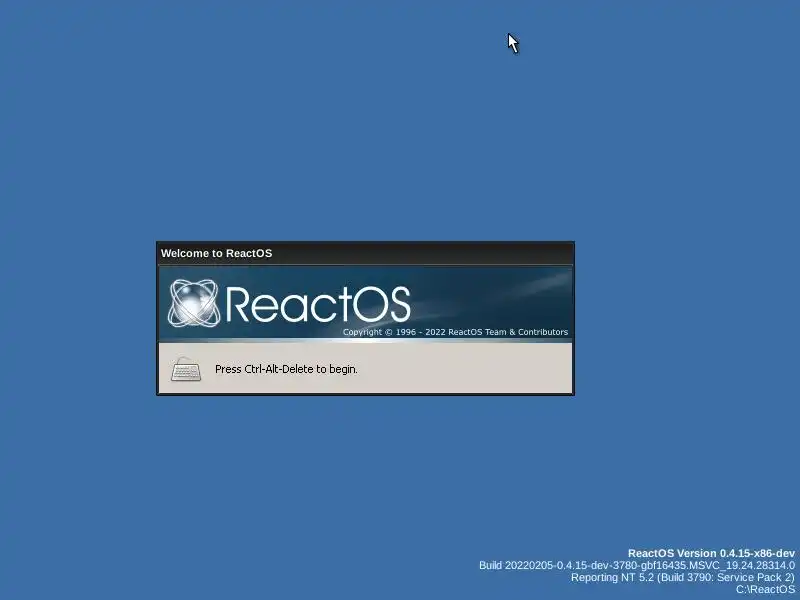The height and width of the screenshot is (600, 800).
Task: Click the "Press Ctrl-Alt-Delete to begin." message
Action: coord(286,369)
